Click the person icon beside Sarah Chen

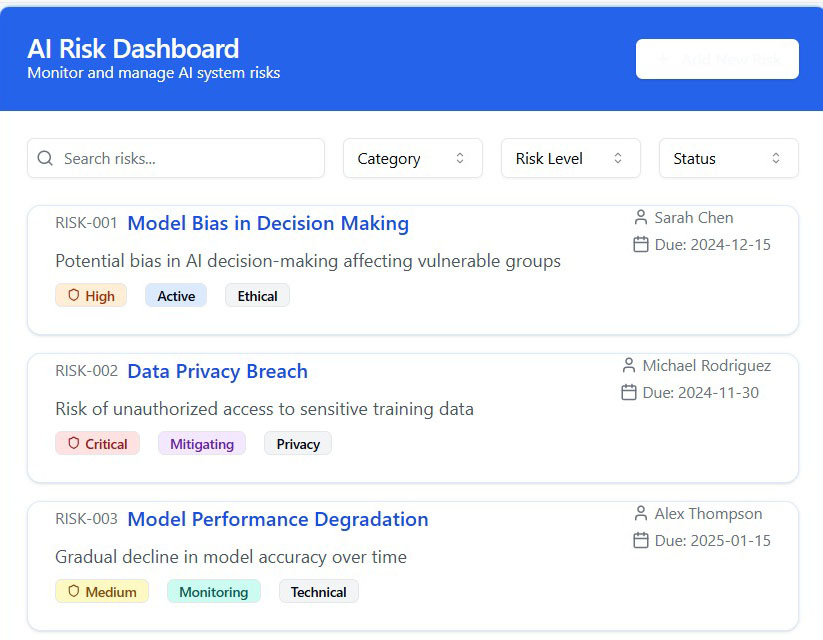[x=640, y=217]
